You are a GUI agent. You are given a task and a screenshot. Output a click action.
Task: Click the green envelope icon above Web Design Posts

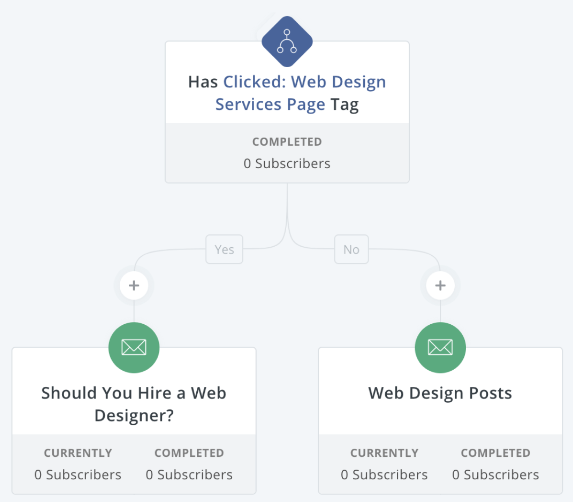(x=440, y=347)
